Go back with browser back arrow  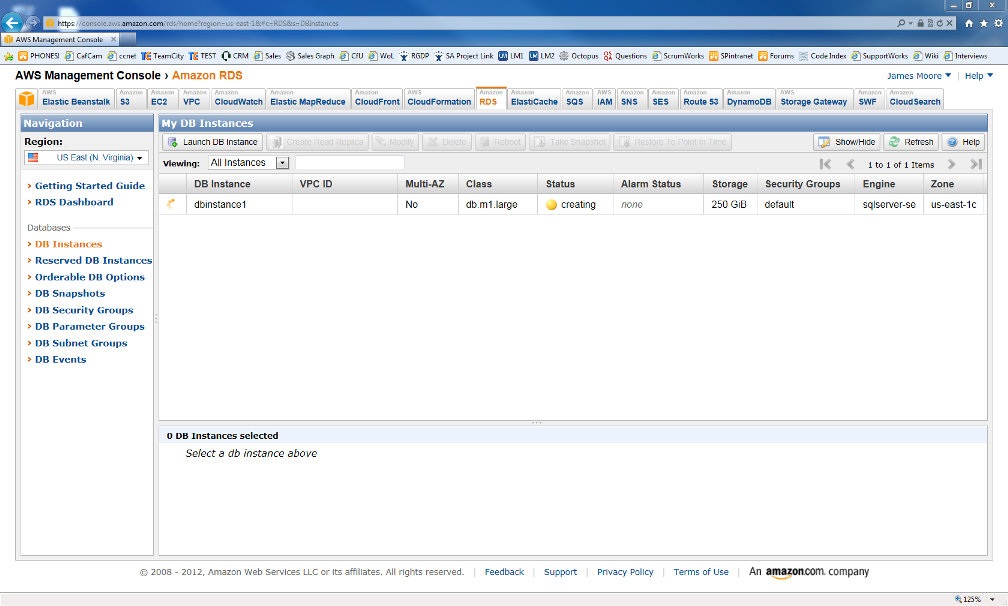tap(12, 22)
